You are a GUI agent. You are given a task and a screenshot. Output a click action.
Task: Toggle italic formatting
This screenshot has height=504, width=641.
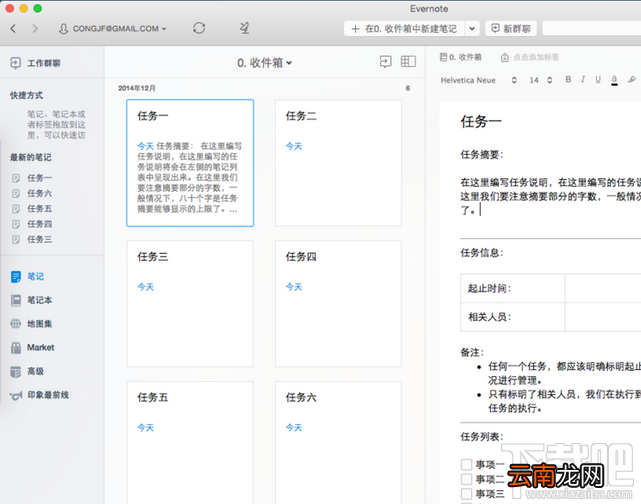point(583,79)
